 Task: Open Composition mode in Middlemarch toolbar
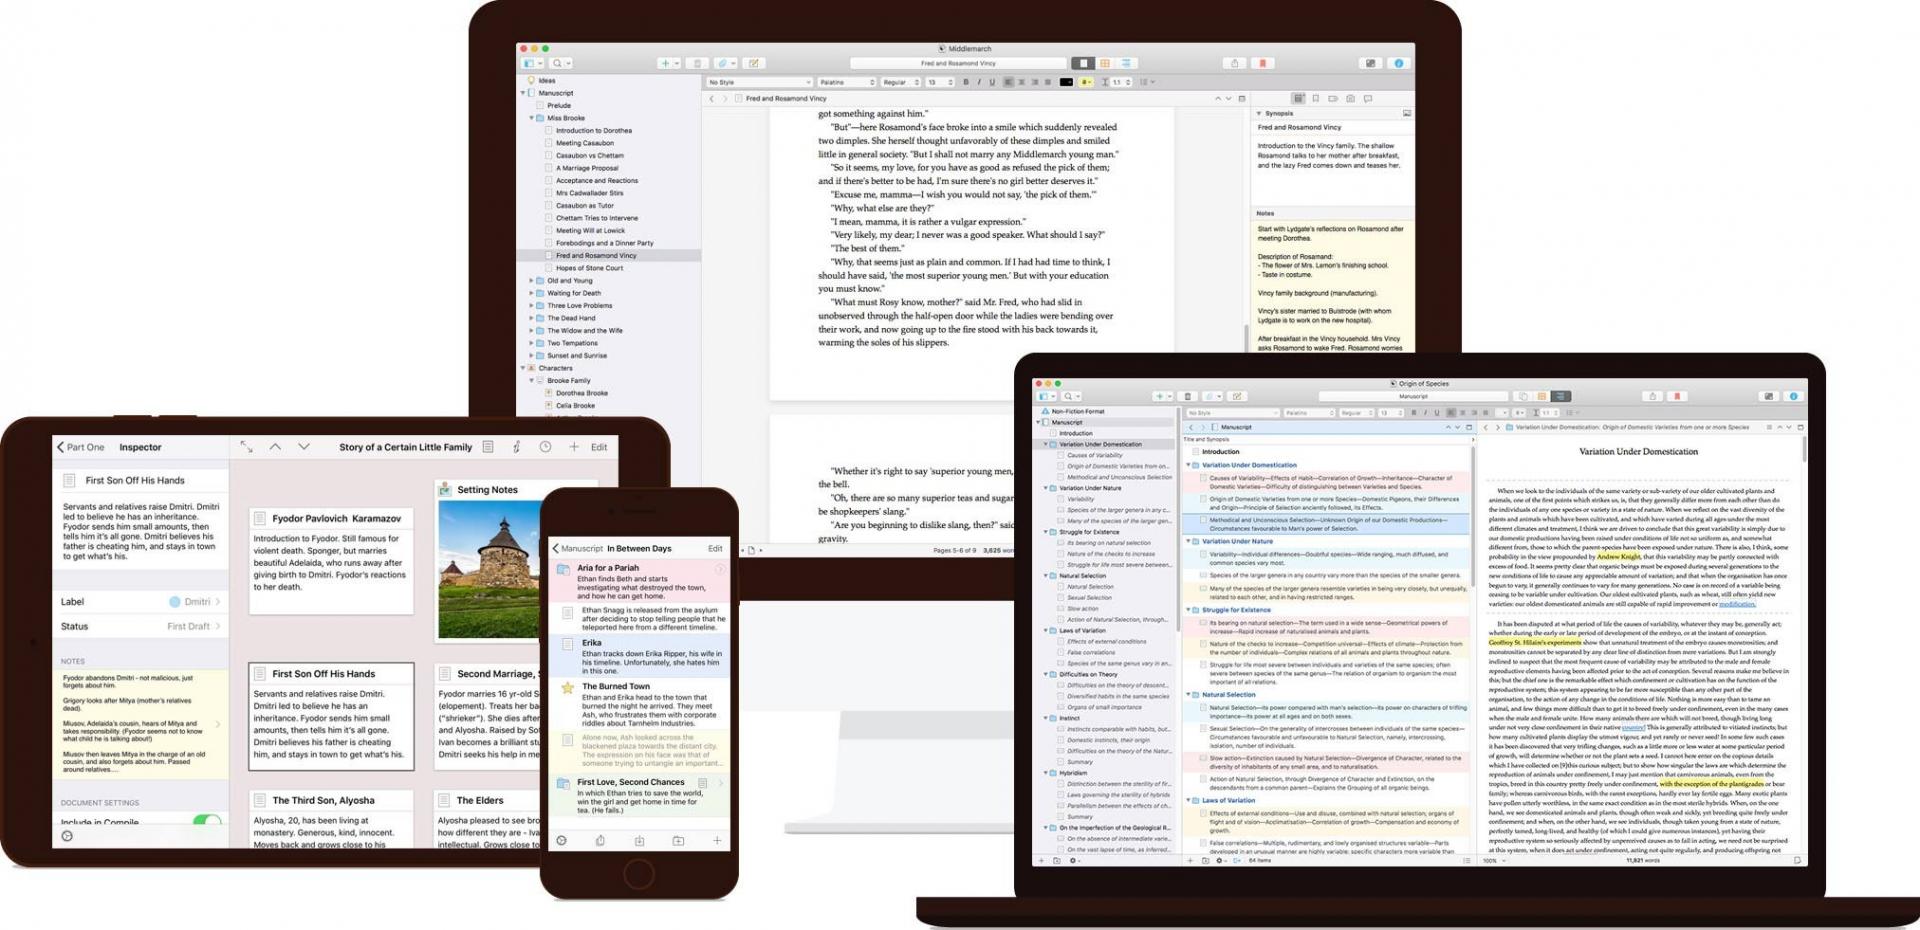point(1372,62)
